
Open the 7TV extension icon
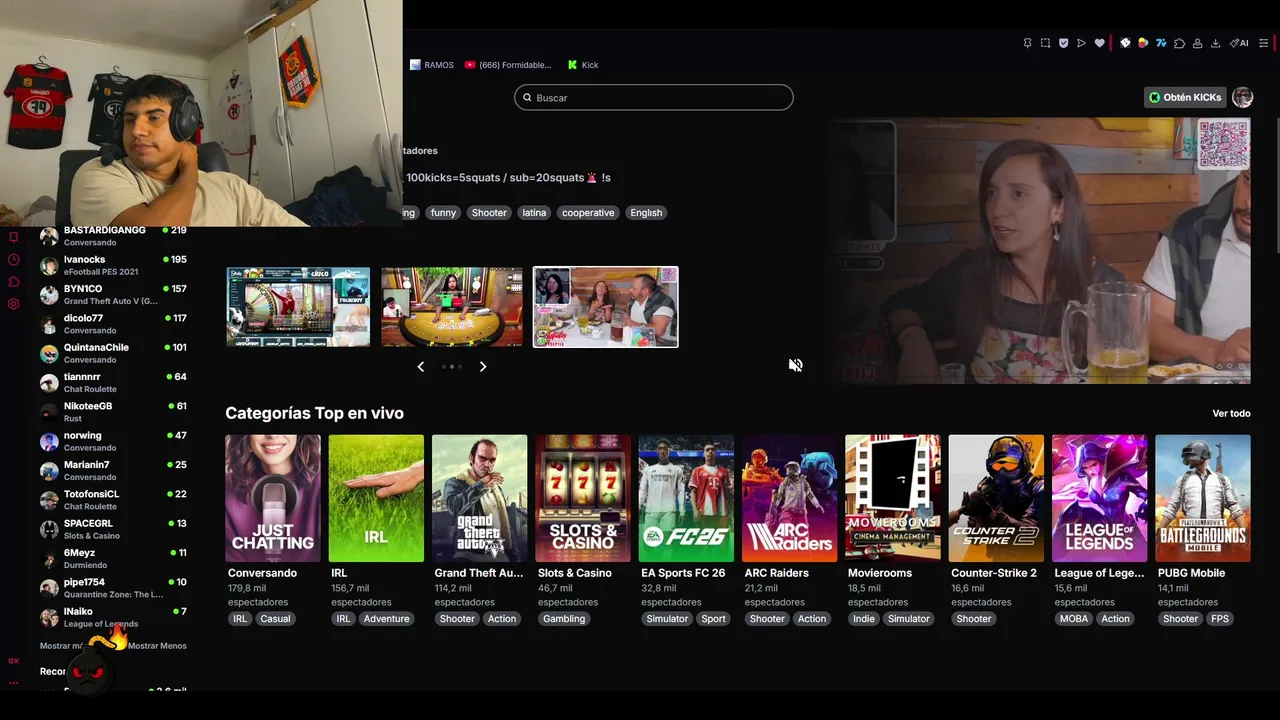(x=1161, y=43)
